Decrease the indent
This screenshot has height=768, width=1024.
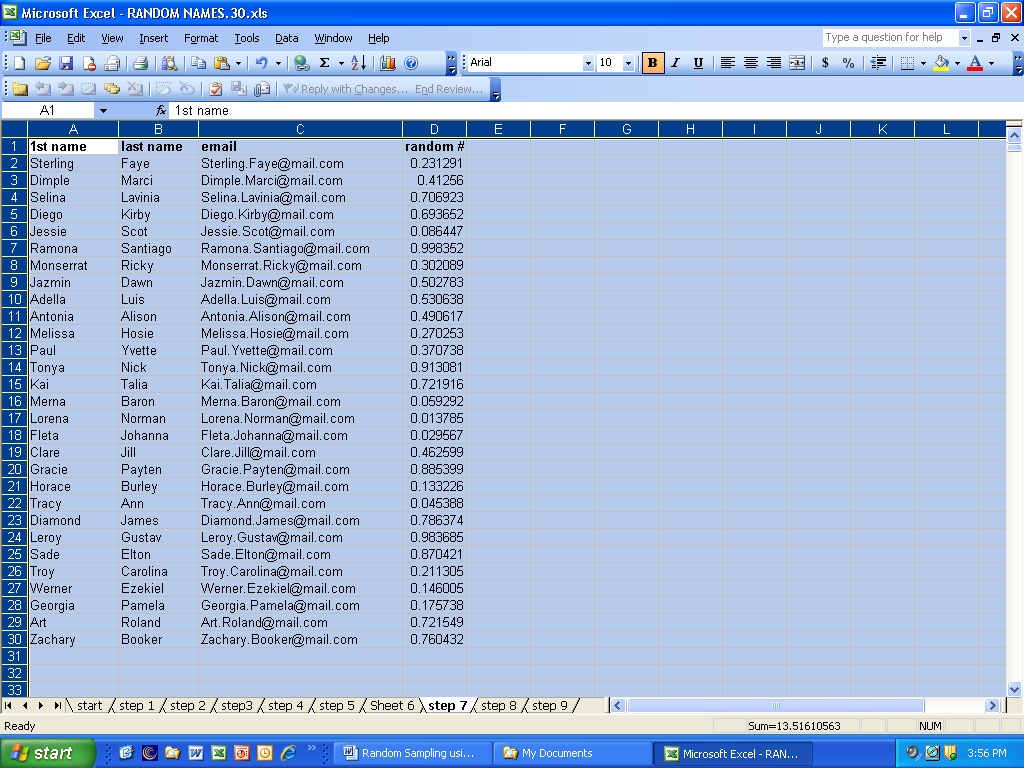(x=878, y=63)
